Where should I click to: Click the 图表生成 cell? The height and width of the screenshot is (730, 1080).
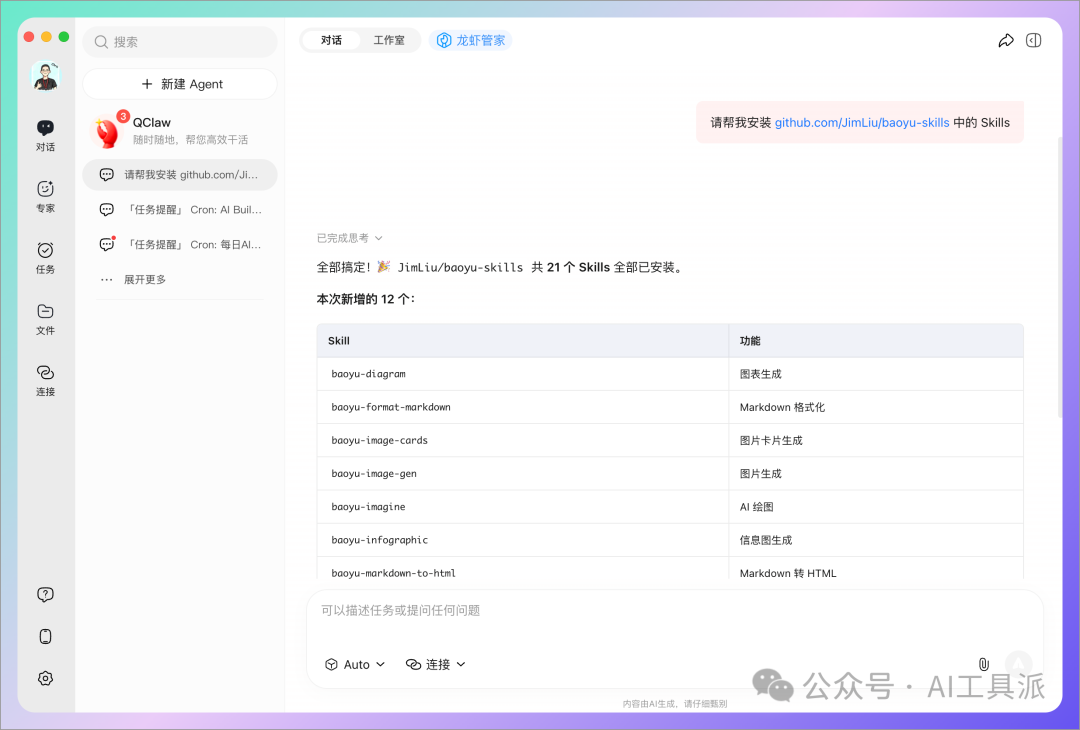[876, 374]
